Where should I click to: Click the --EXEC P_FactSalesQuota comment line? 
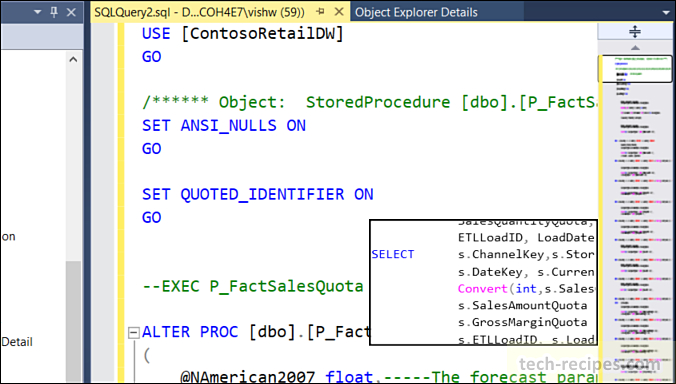(x=253, y=286)
